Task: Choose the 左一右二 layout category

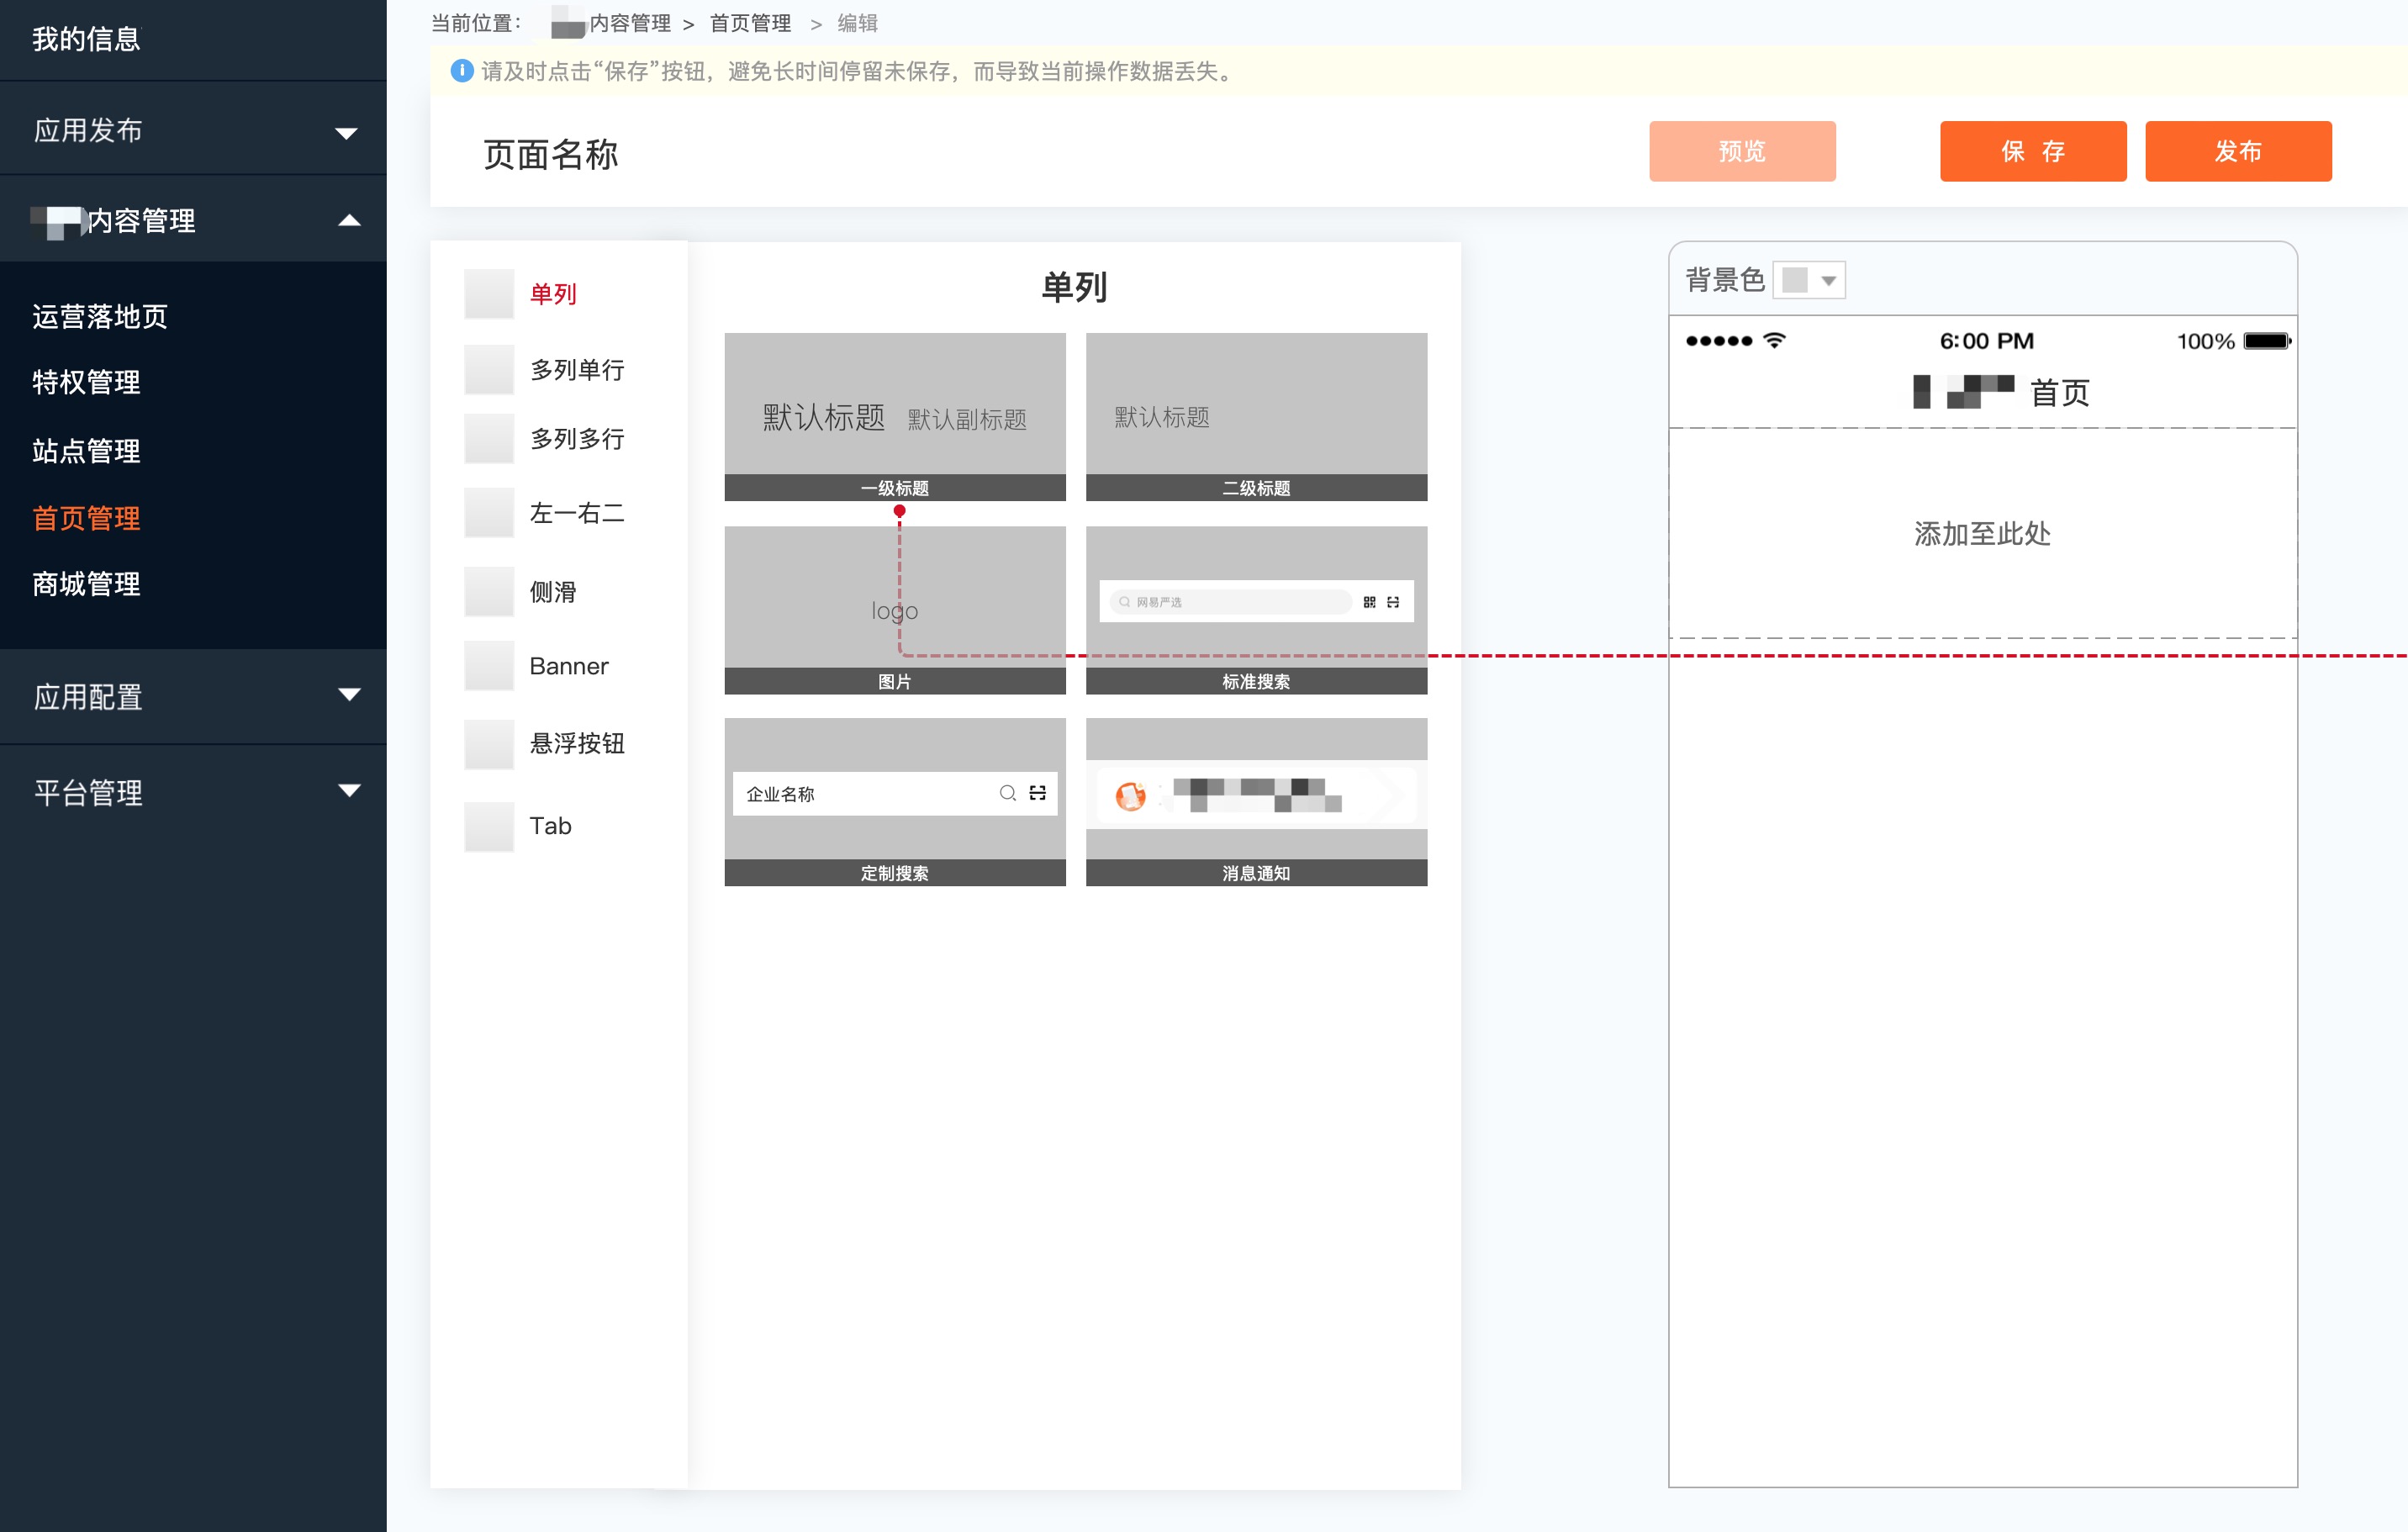Action: 577,513
